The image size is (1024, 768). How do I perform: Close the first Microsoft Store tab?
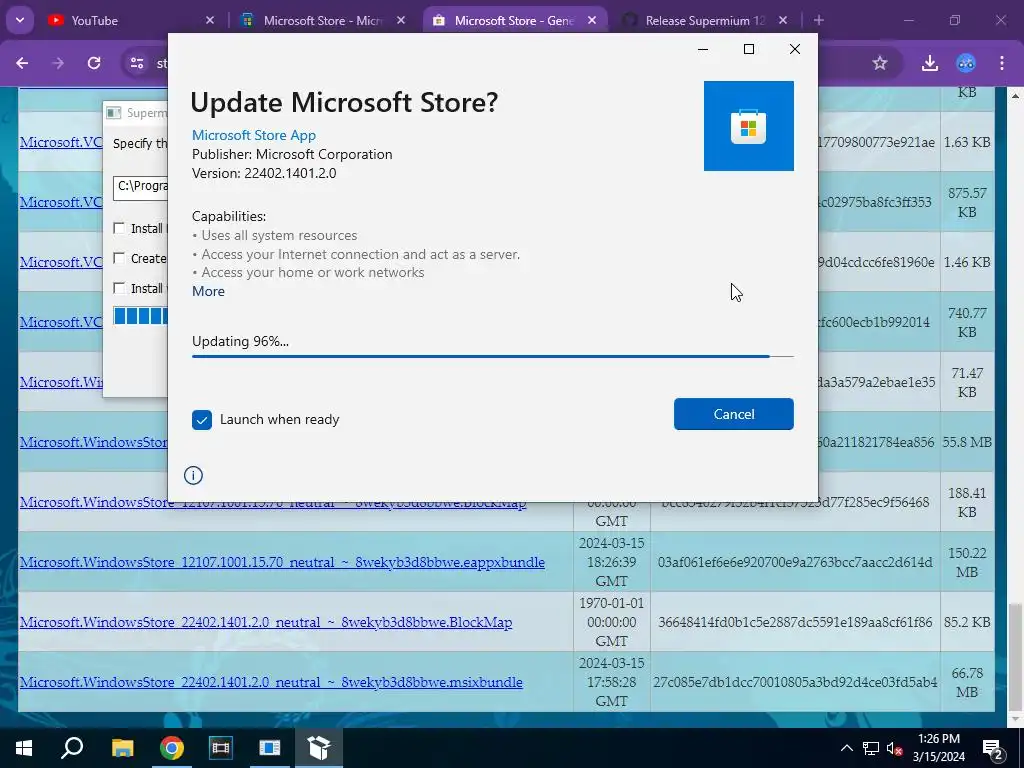[x=401, y=20]
